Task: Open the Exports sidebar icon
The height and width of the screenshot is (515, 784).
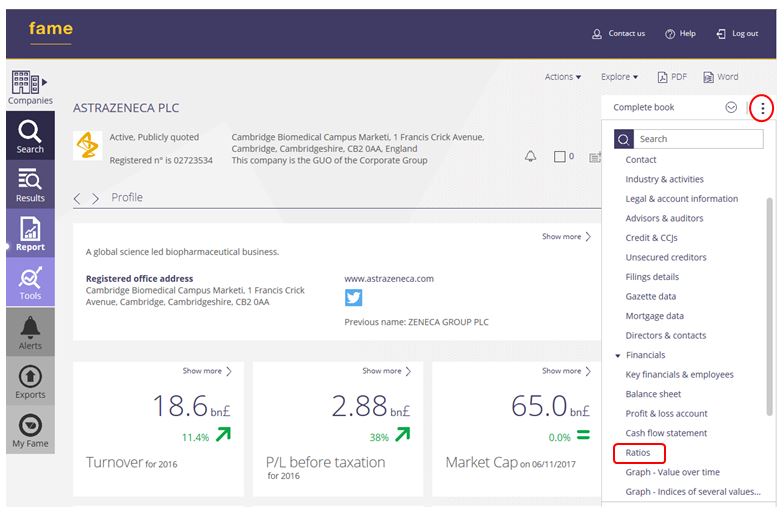Action: (x=30, y=382)
